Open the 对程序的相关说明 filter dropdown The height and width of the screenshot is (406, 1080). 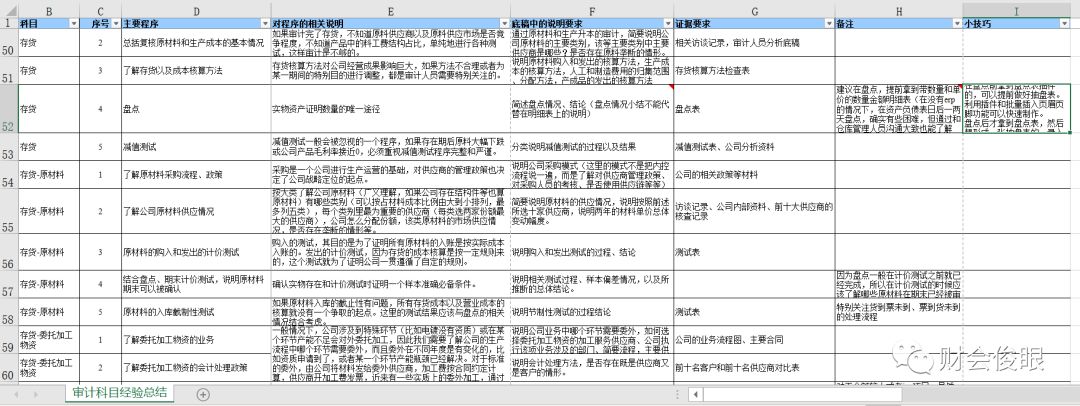pos(506,23)
